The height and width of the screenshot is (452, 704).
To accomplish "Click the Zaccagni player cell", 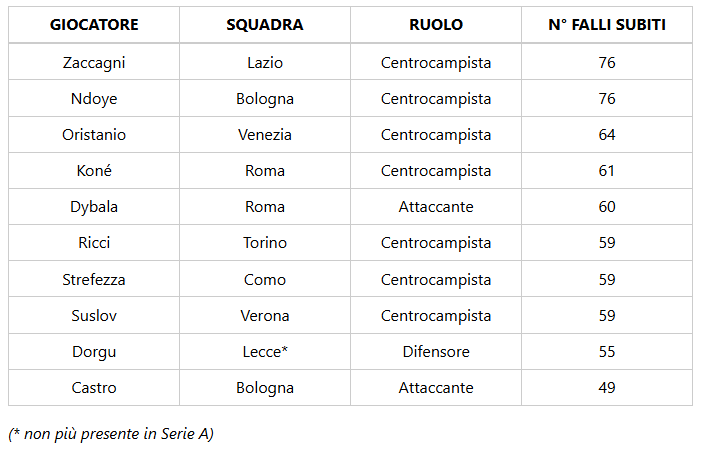I will coord(94,62).
